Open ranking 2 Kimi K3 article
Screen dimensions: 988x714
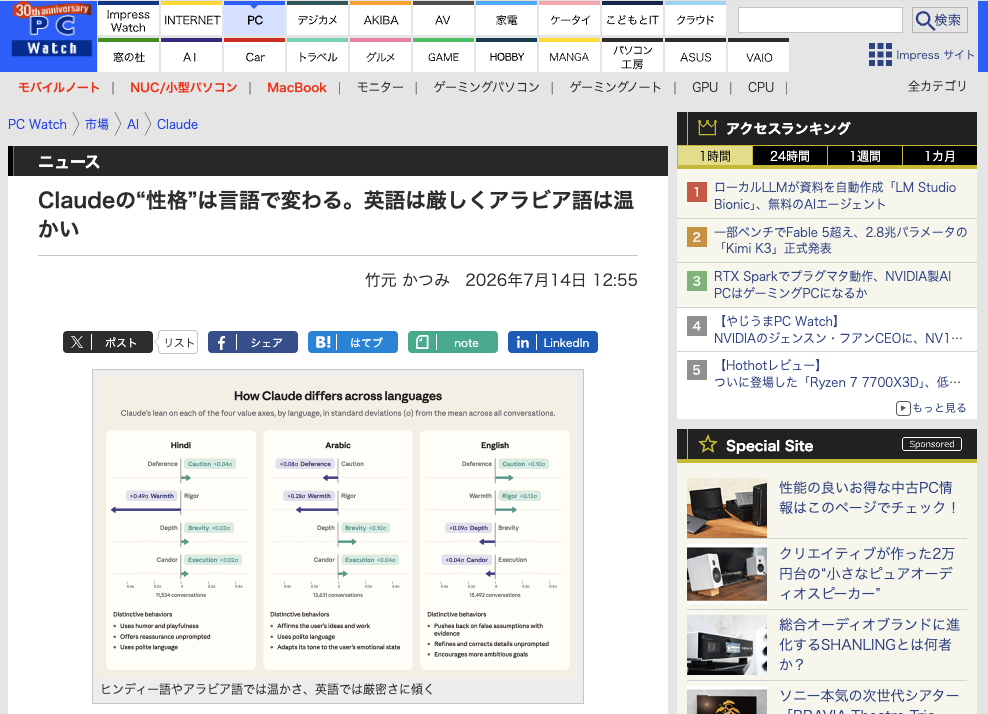840,240
